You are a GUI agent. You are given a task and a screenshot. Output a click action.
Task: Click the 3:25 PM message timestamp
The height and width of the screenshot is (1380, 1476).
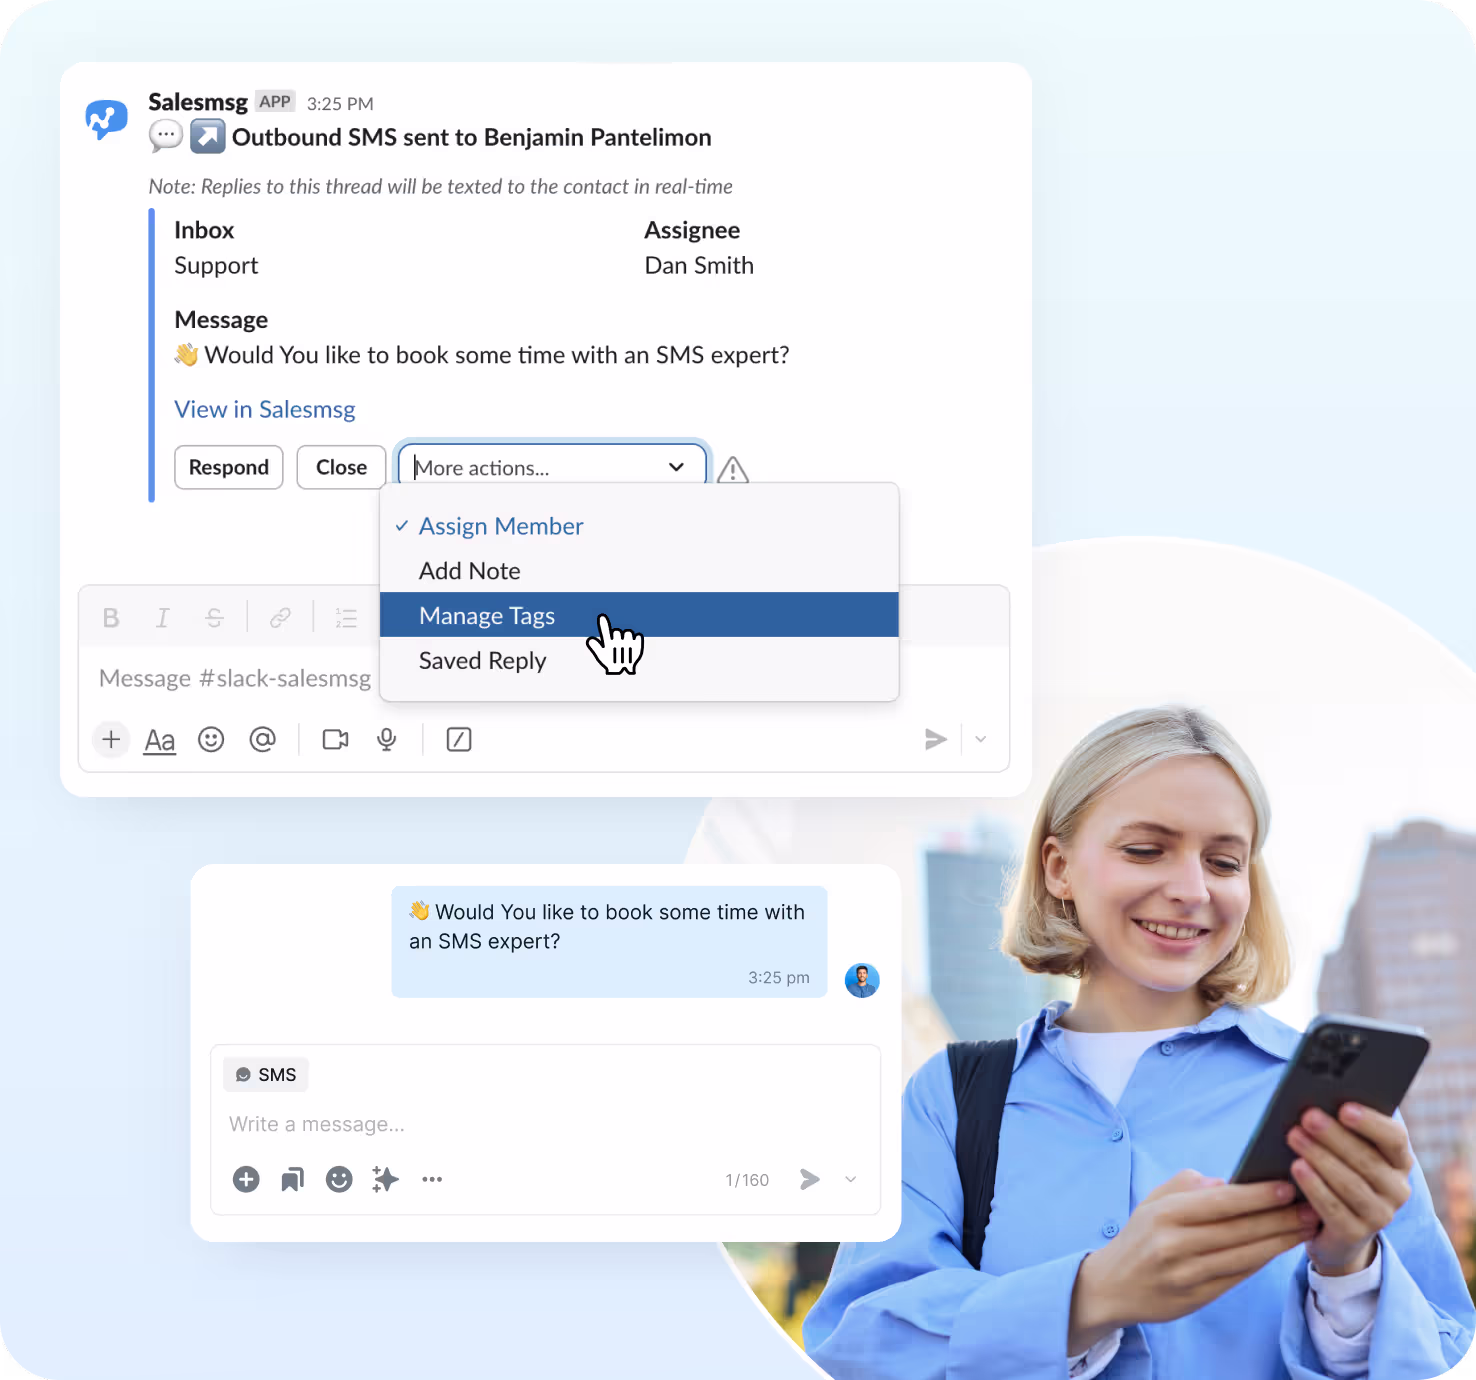[340, 104]
